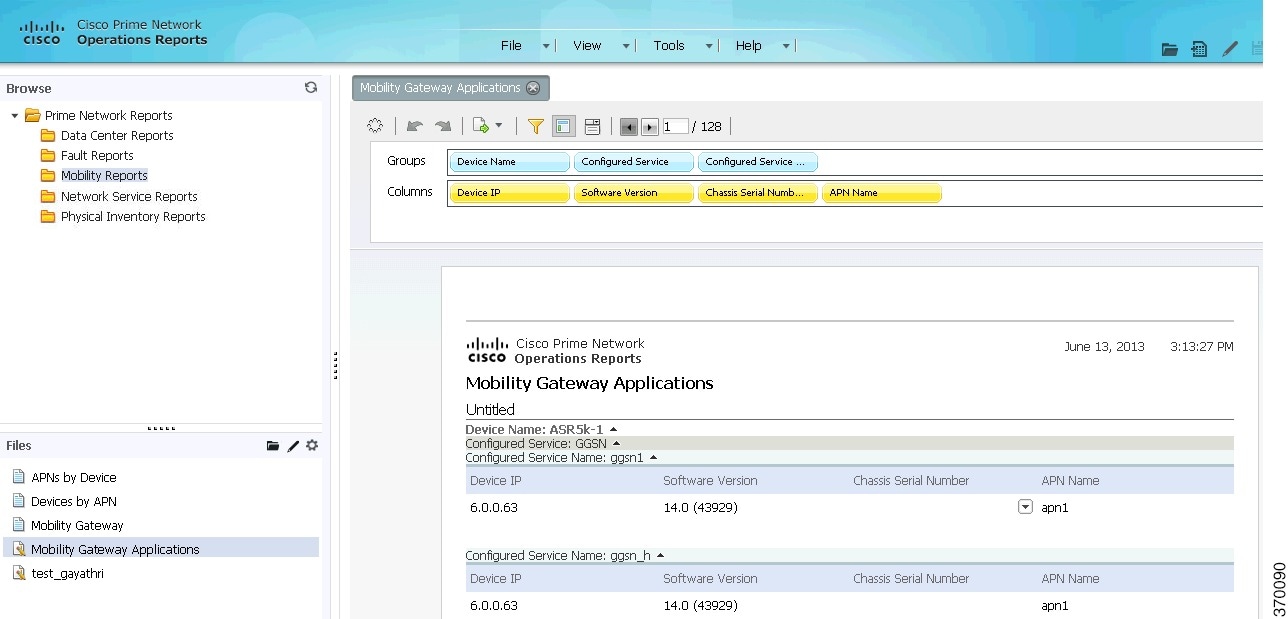Click the paginate view icon beside layout toggle
Viewport: 1288px width, 619px height.
click(x=592, y=126)
